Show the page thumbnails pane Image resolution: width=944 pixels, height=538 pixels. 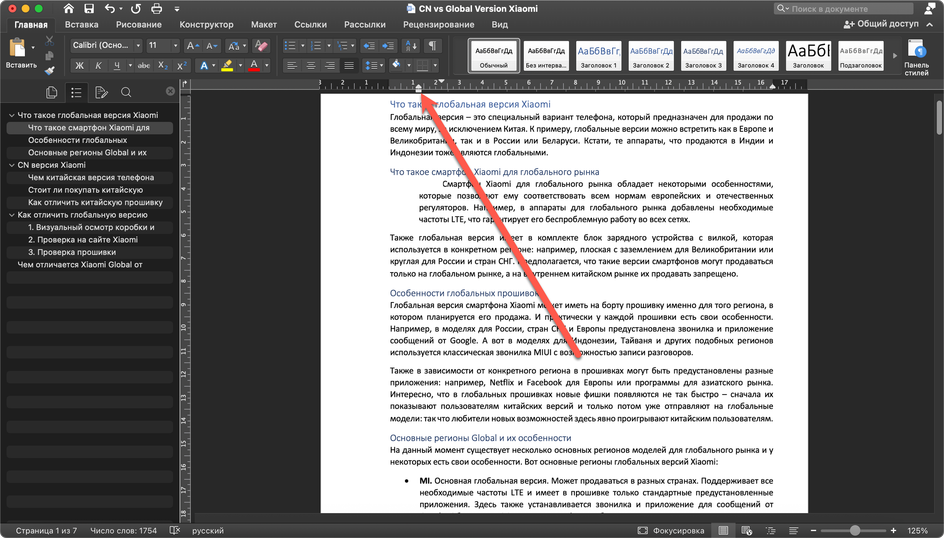51,92
